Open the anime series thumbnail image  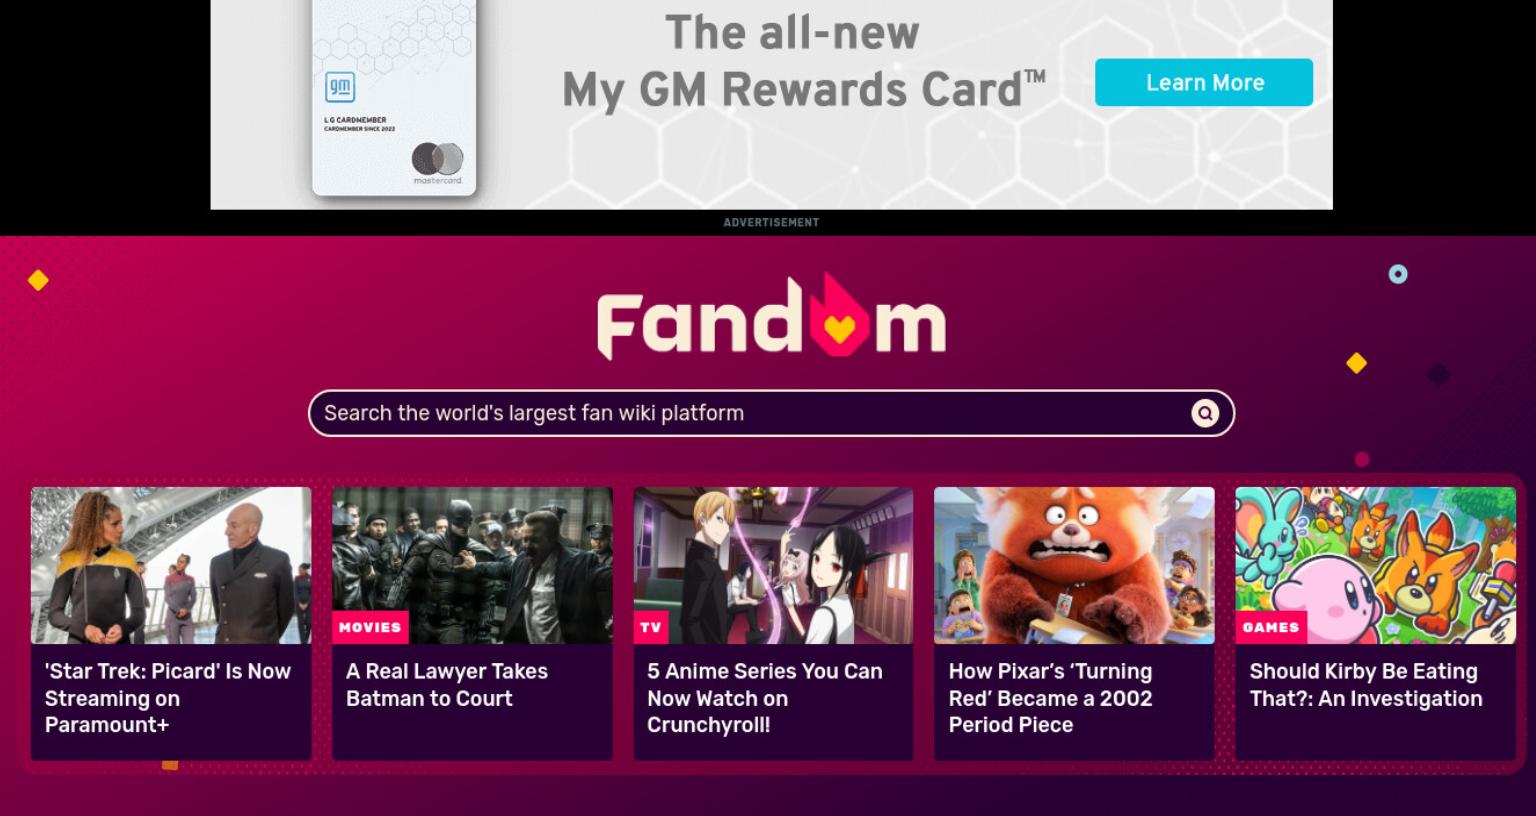pyautogui.click(x=773, y=565)
